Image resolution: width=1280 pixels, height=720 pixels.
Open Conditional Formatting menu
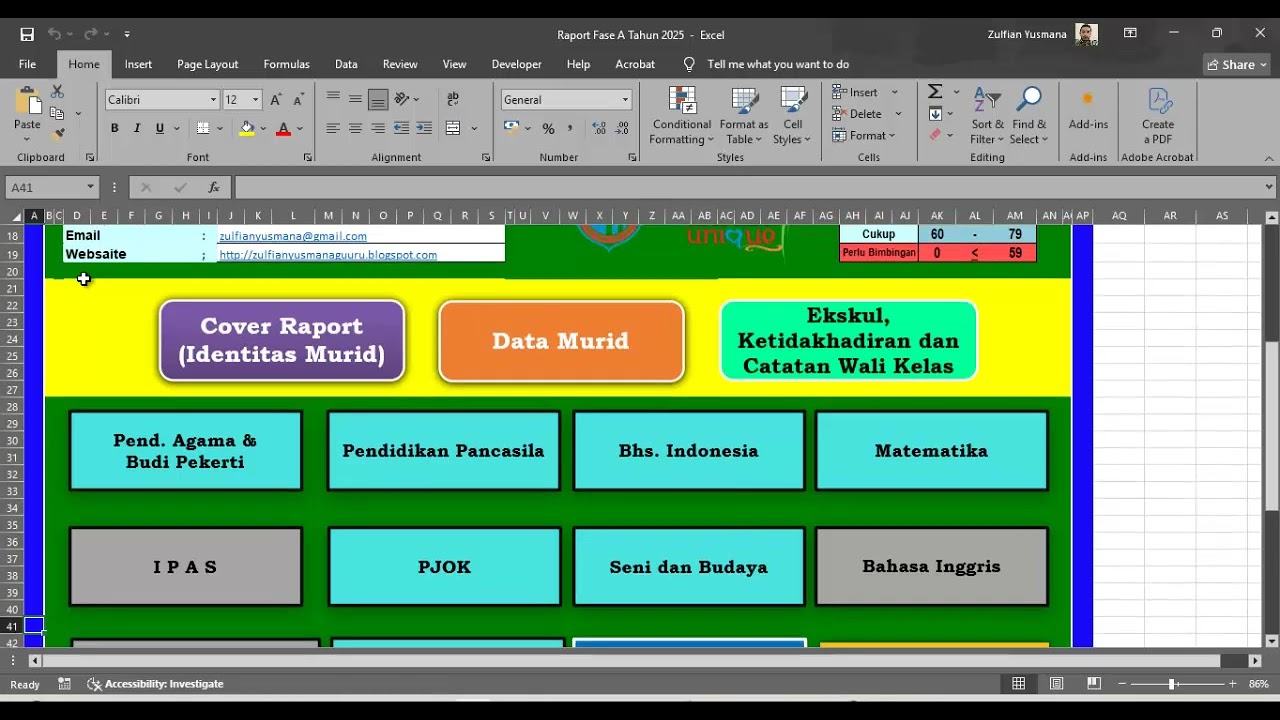point(682,116)
